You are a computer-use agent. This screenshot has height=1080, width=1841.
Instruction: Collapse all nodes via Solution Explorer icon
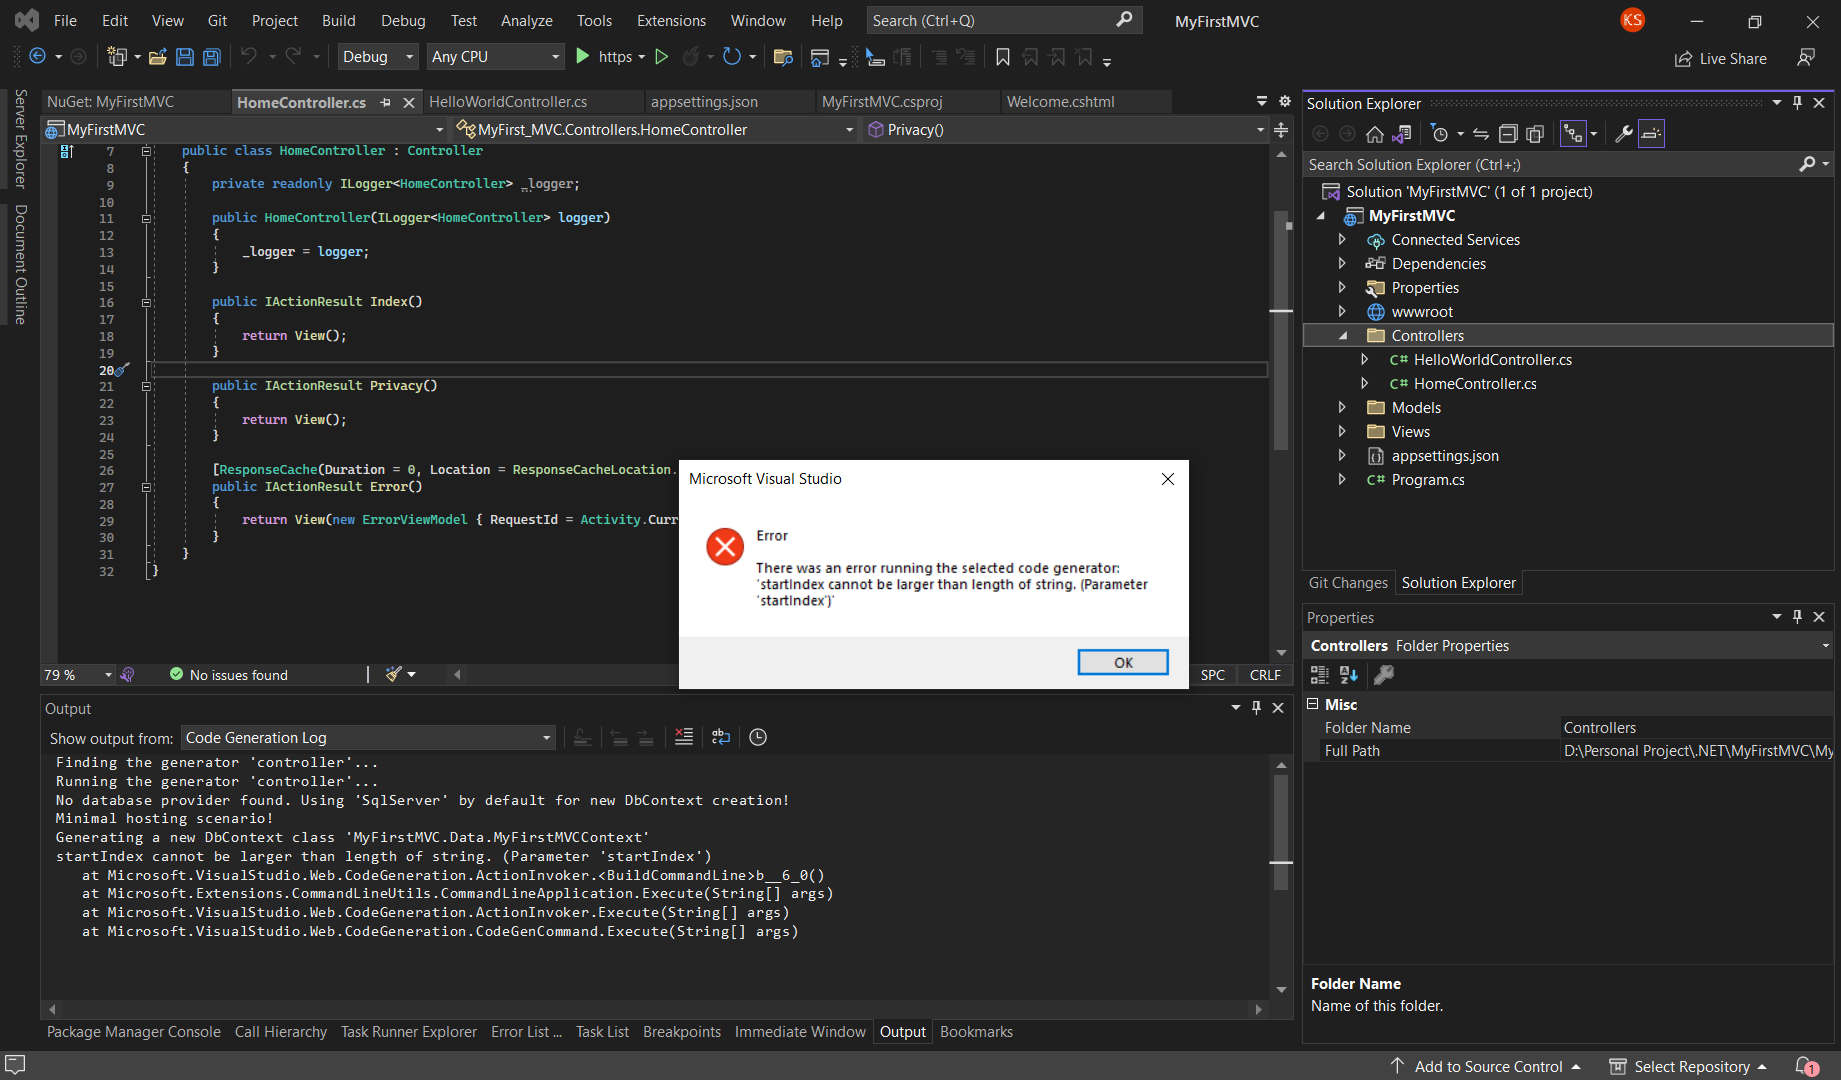[x=1508, y=133]
